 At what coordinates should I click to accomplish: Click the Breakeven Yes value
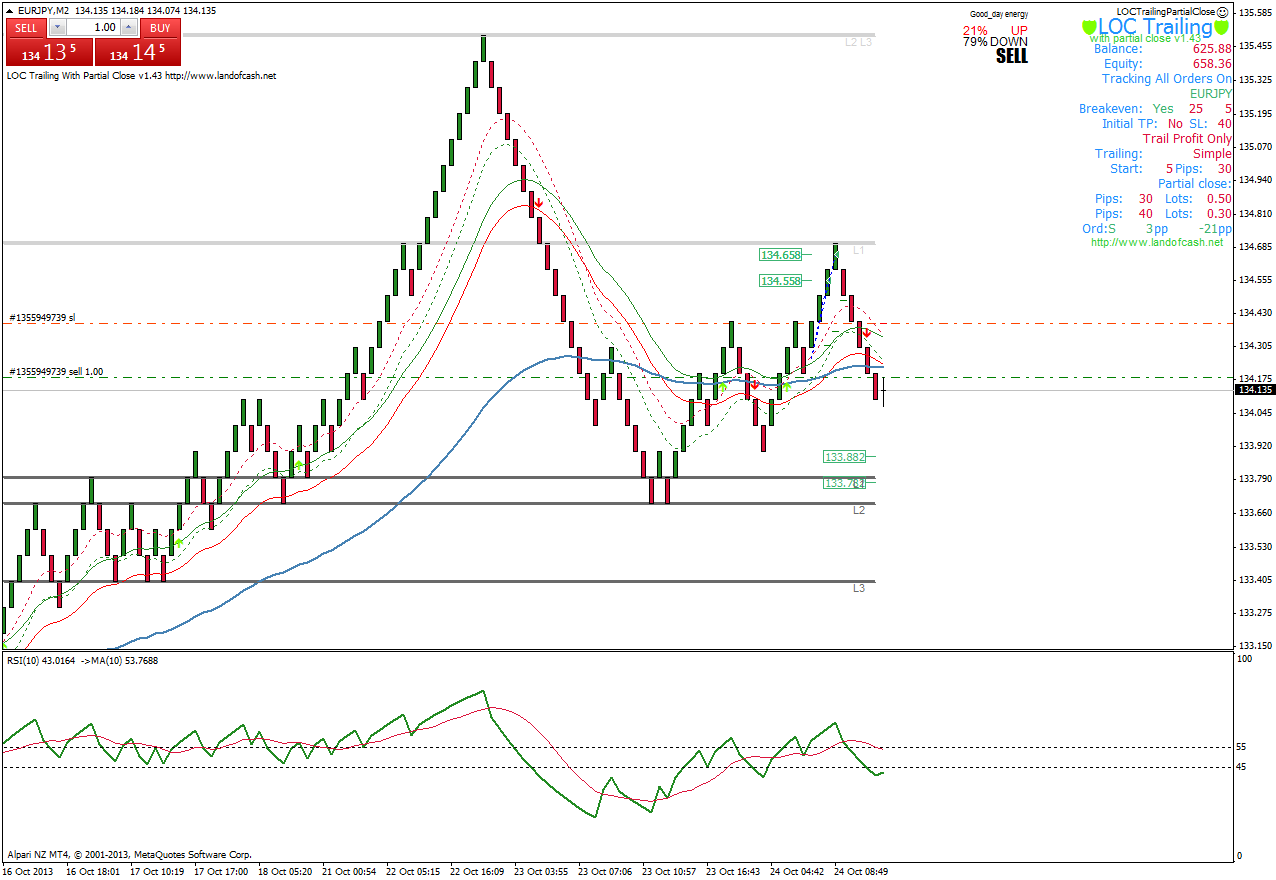(x=1163, y=109)
